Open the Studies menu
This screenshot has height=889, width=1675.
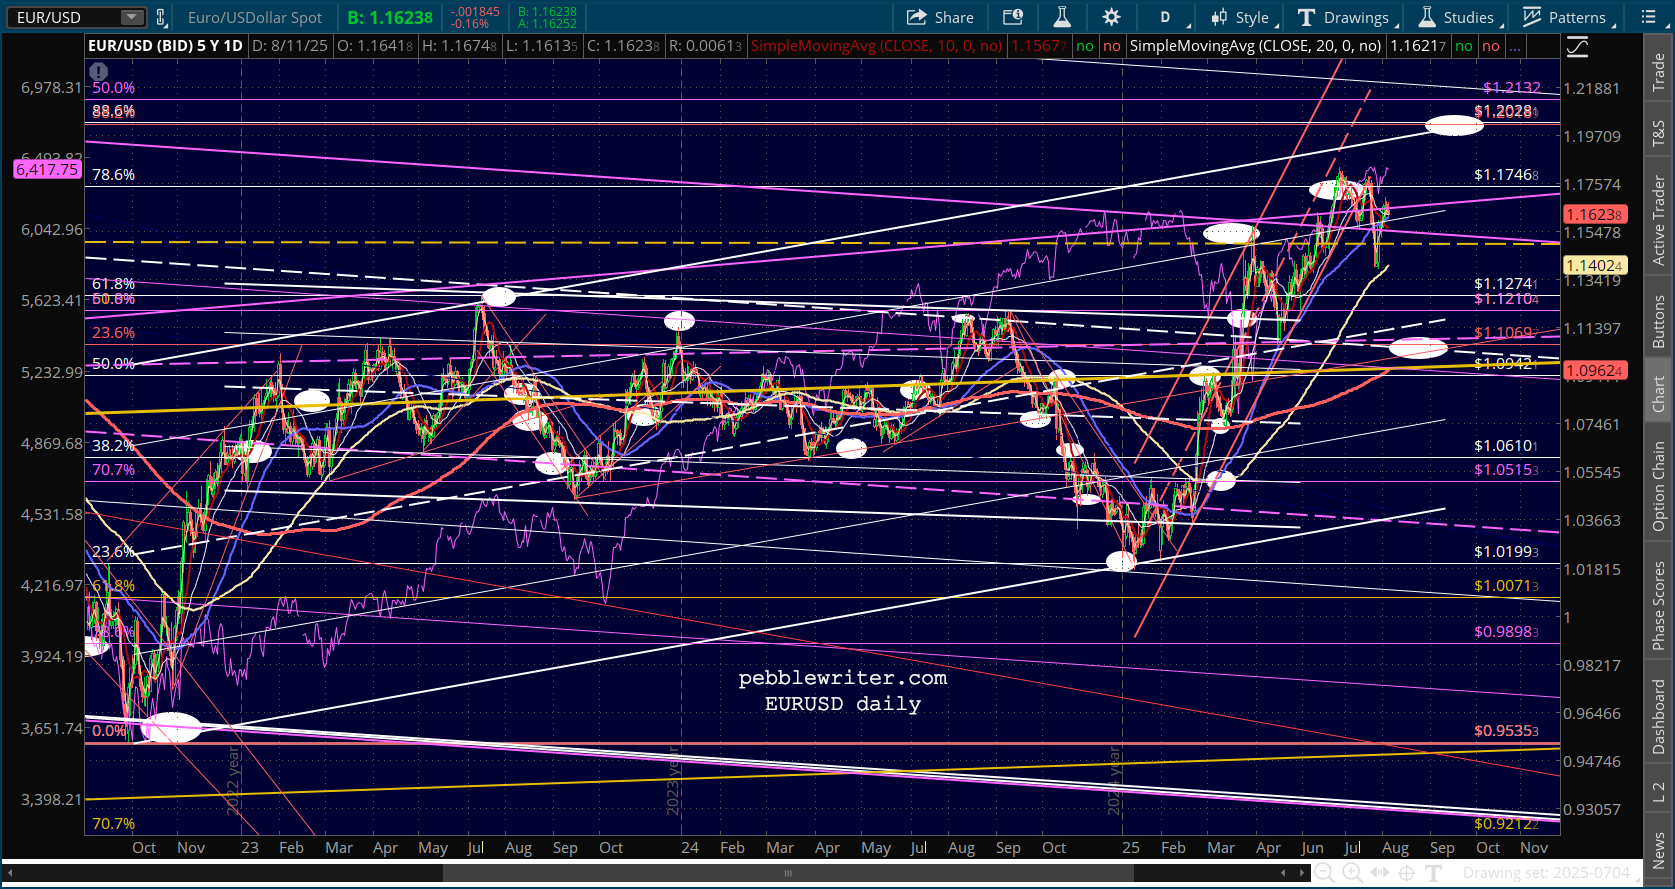1457,17
